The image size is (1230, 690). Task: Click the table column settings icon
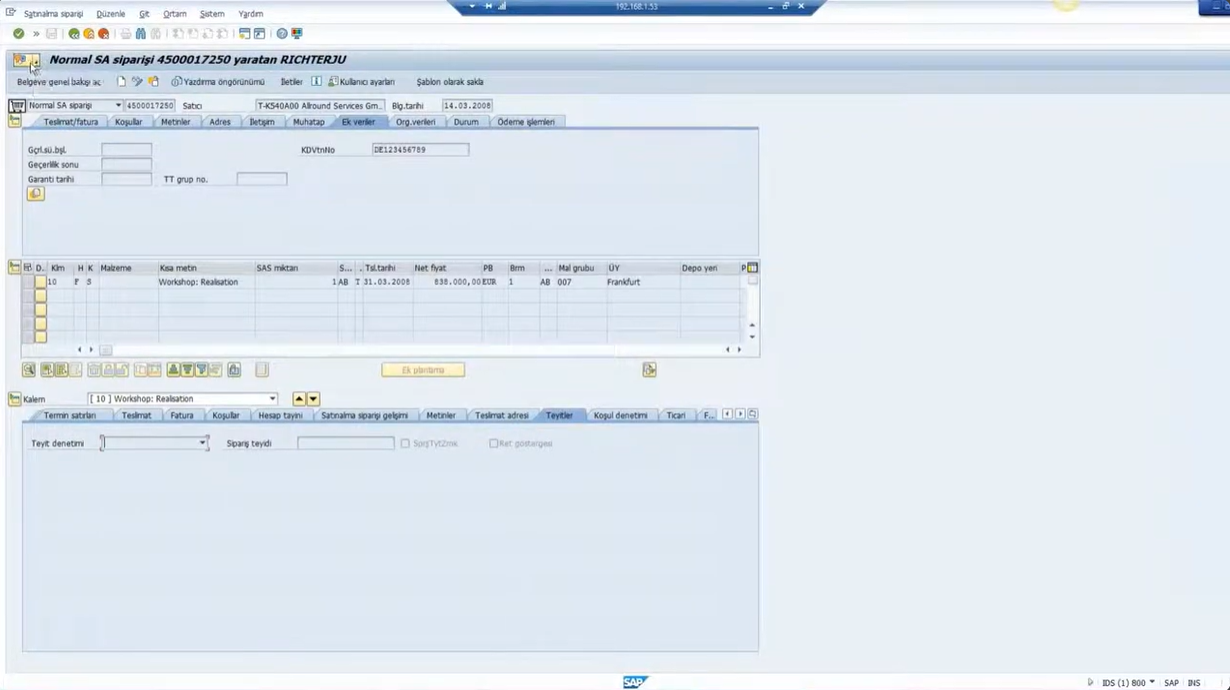pos(752,268)
